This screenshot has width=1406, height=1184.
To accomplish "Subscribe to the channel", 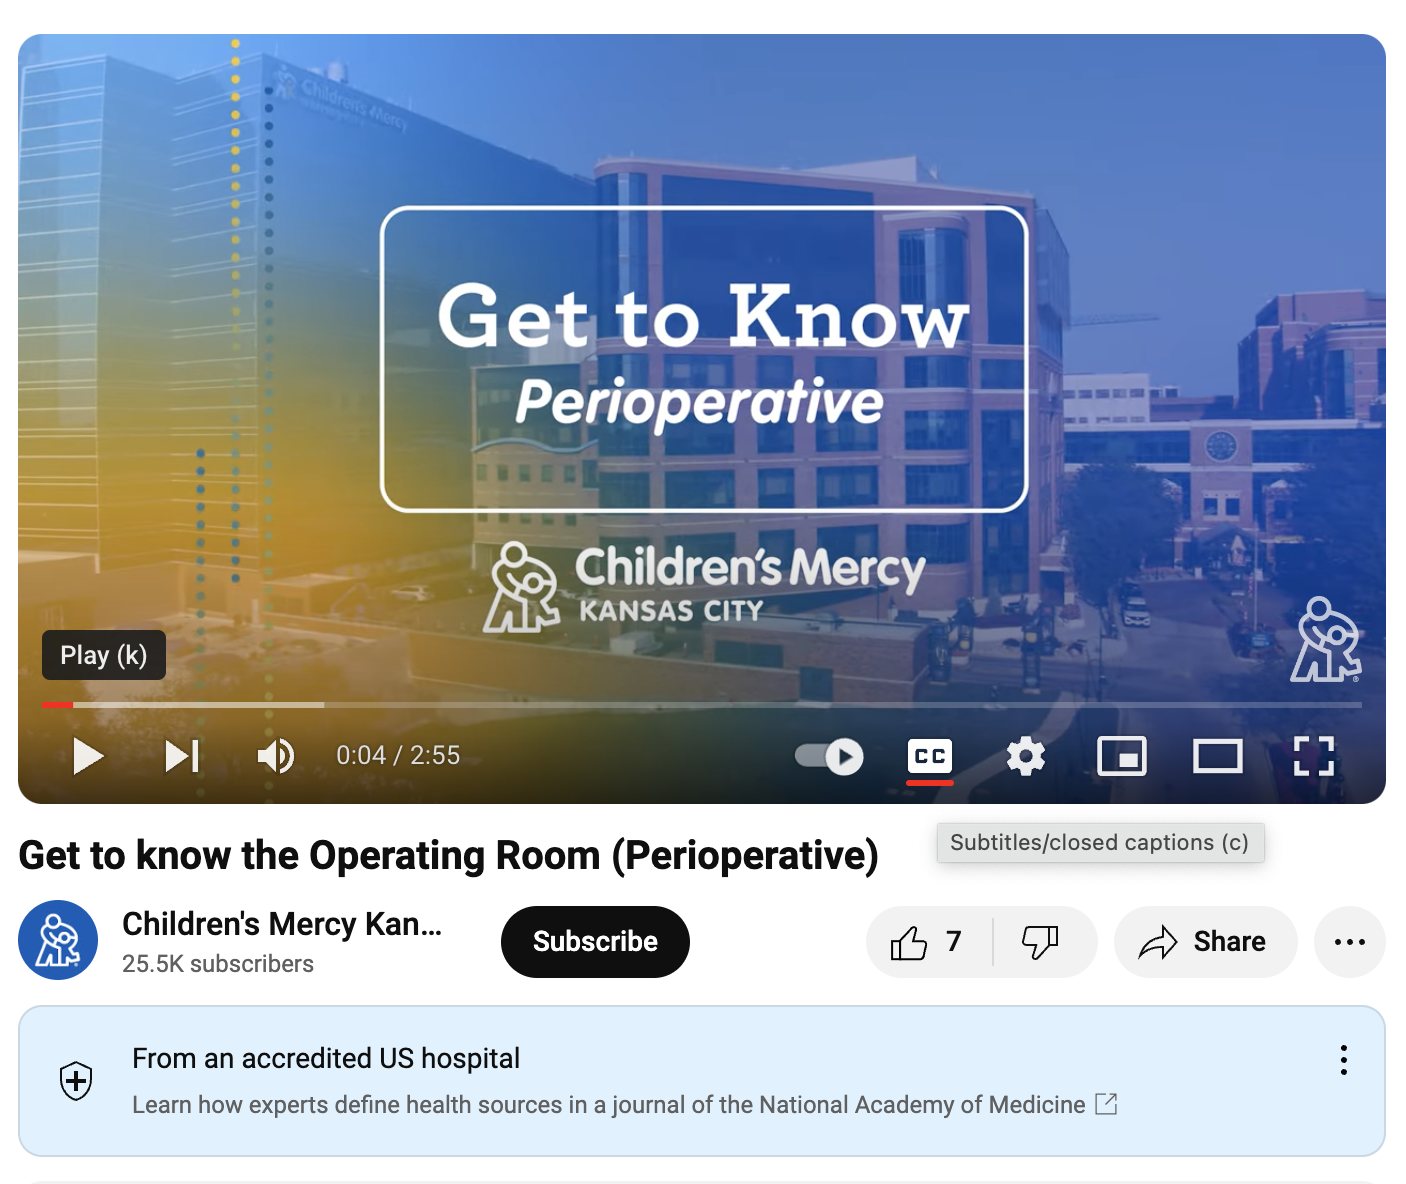I will click(595, 942).
